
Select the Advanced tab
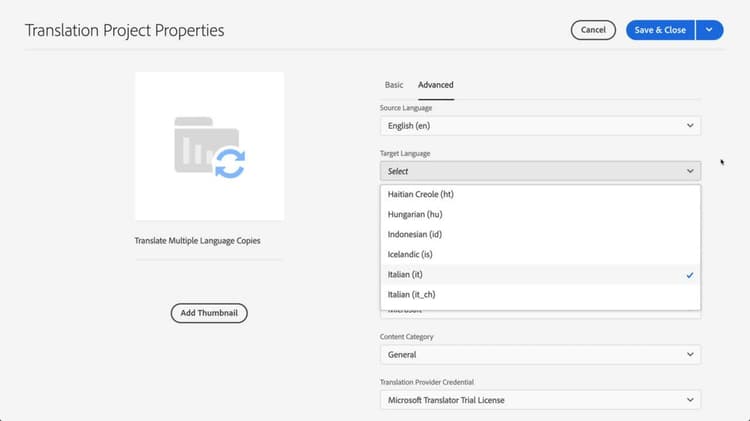pyautogui.click(x=436, y=85)
